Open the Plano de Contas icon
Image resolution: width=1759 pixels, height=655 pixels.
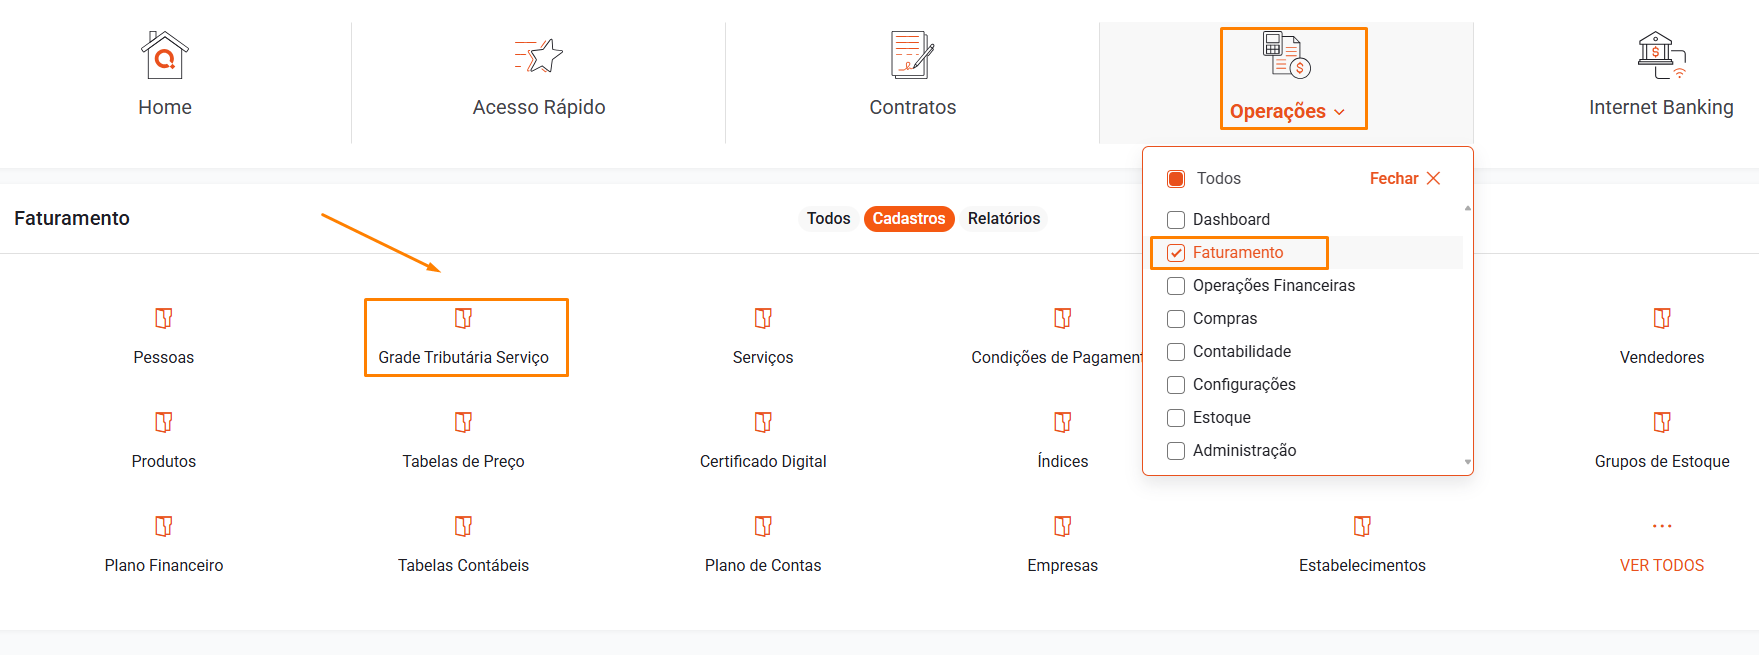click(763, 527)
